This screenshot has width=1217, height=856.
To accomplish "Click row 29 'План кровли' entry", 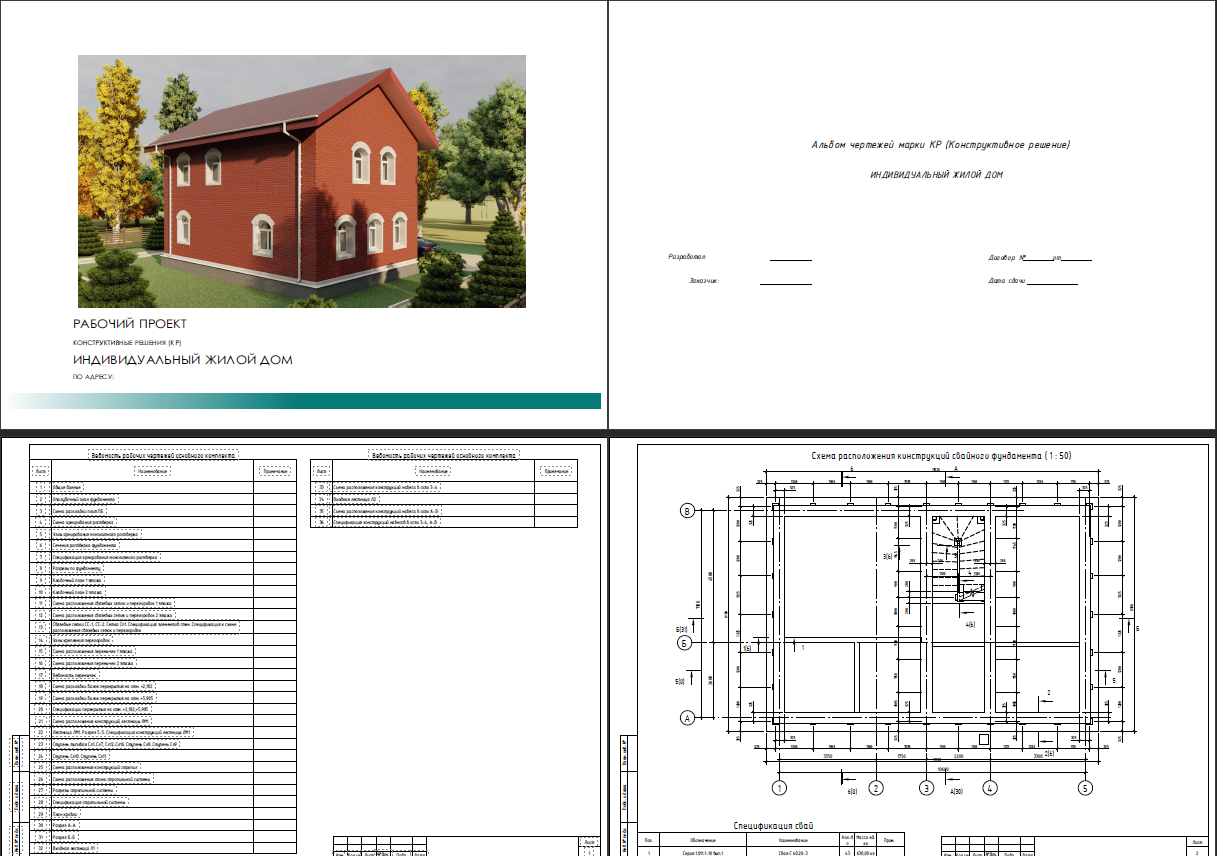I will [164, 815].
